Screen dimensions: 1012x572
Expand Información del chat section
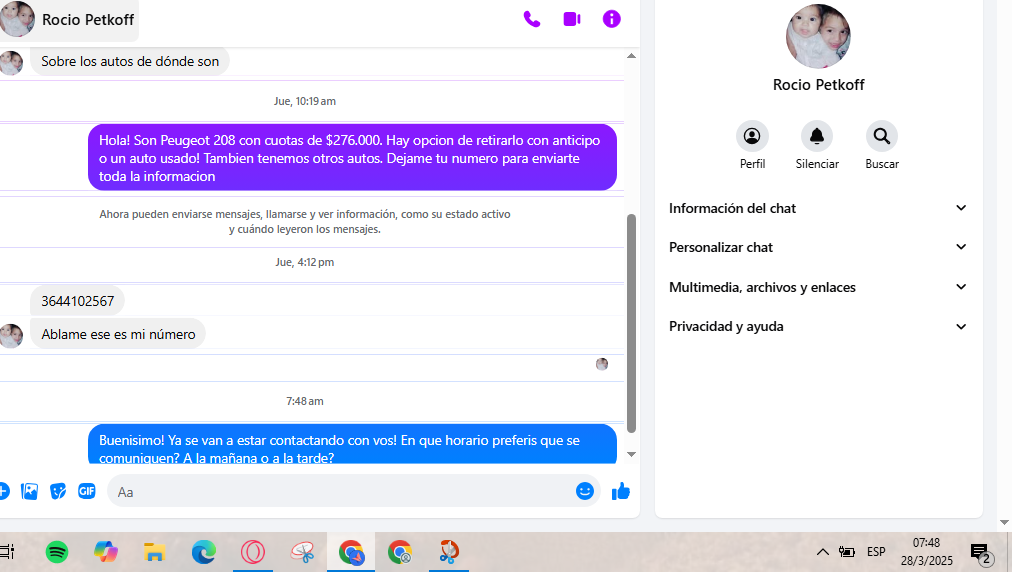click(x=818, y=208)
